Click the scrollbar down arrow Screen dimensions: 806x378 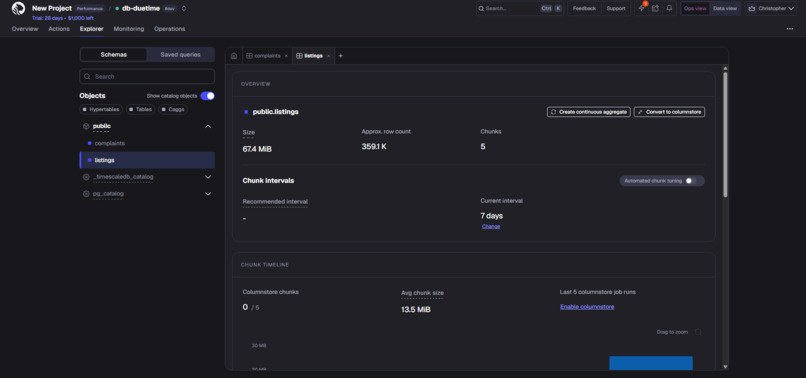[x=725, y=367]
